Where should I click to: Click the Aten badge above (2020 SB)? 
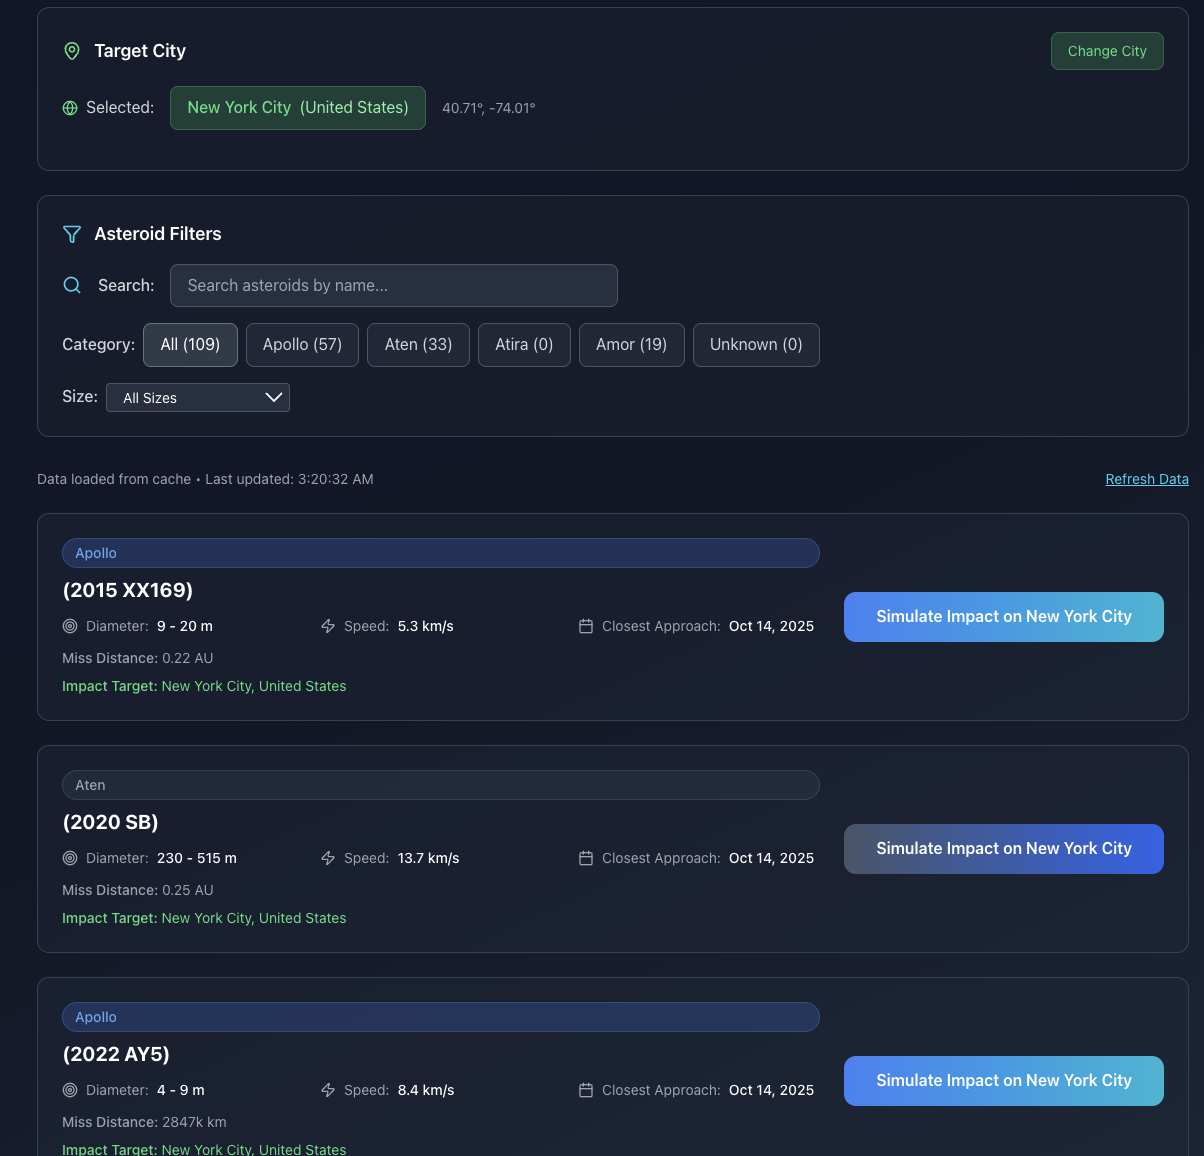(441, 785)
